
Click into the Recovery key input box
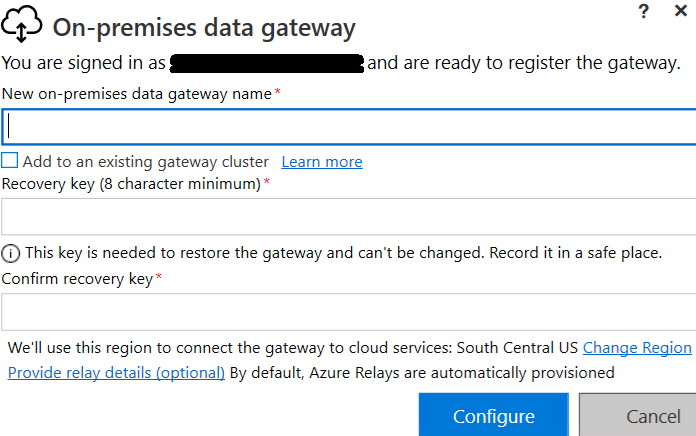coord(348,217)
